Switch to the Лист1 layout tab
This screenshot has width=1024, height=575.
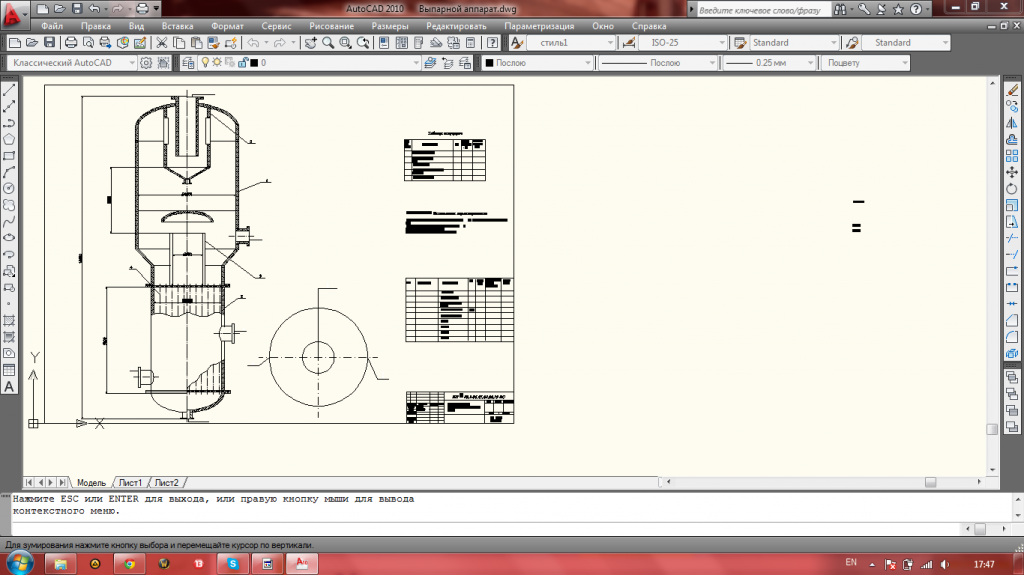click(130, 483)
